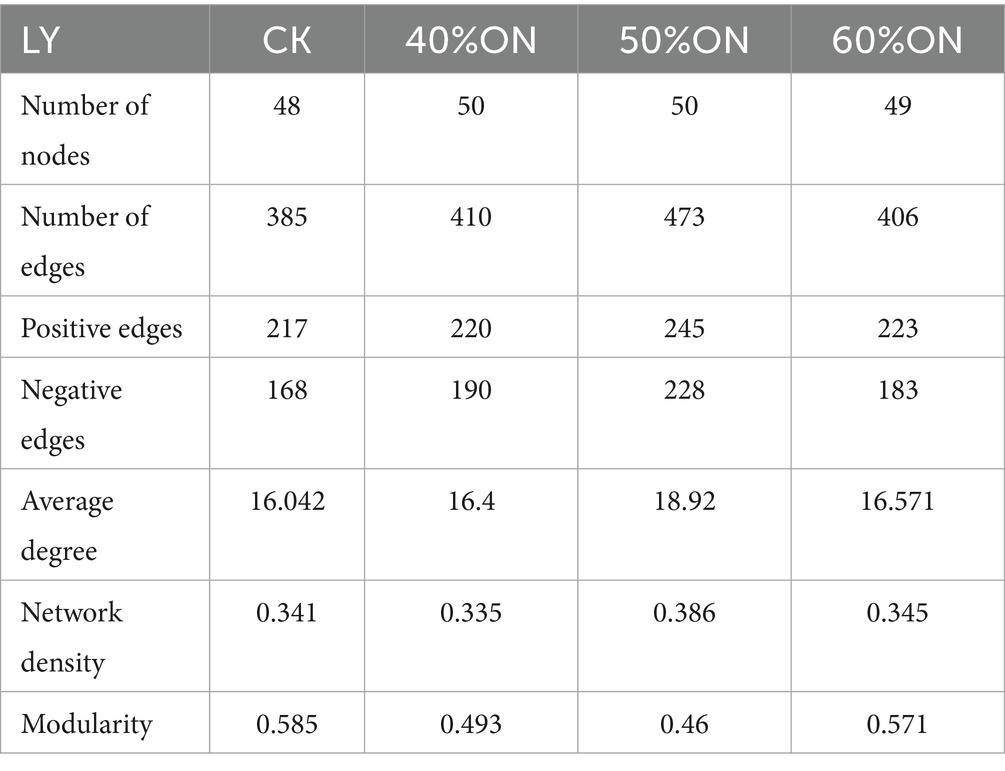1005x771 pixels.
Task: Select the Positive edges row label
Action: click(x=102, y=328)
